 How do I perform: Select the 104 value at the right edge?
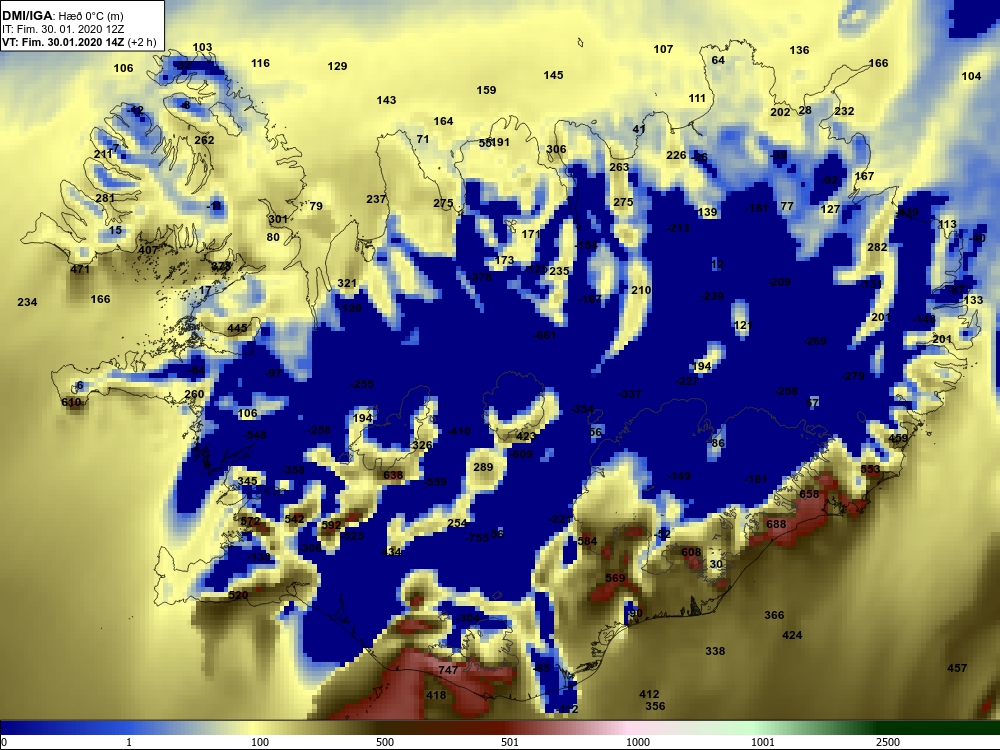pos(971,76)
